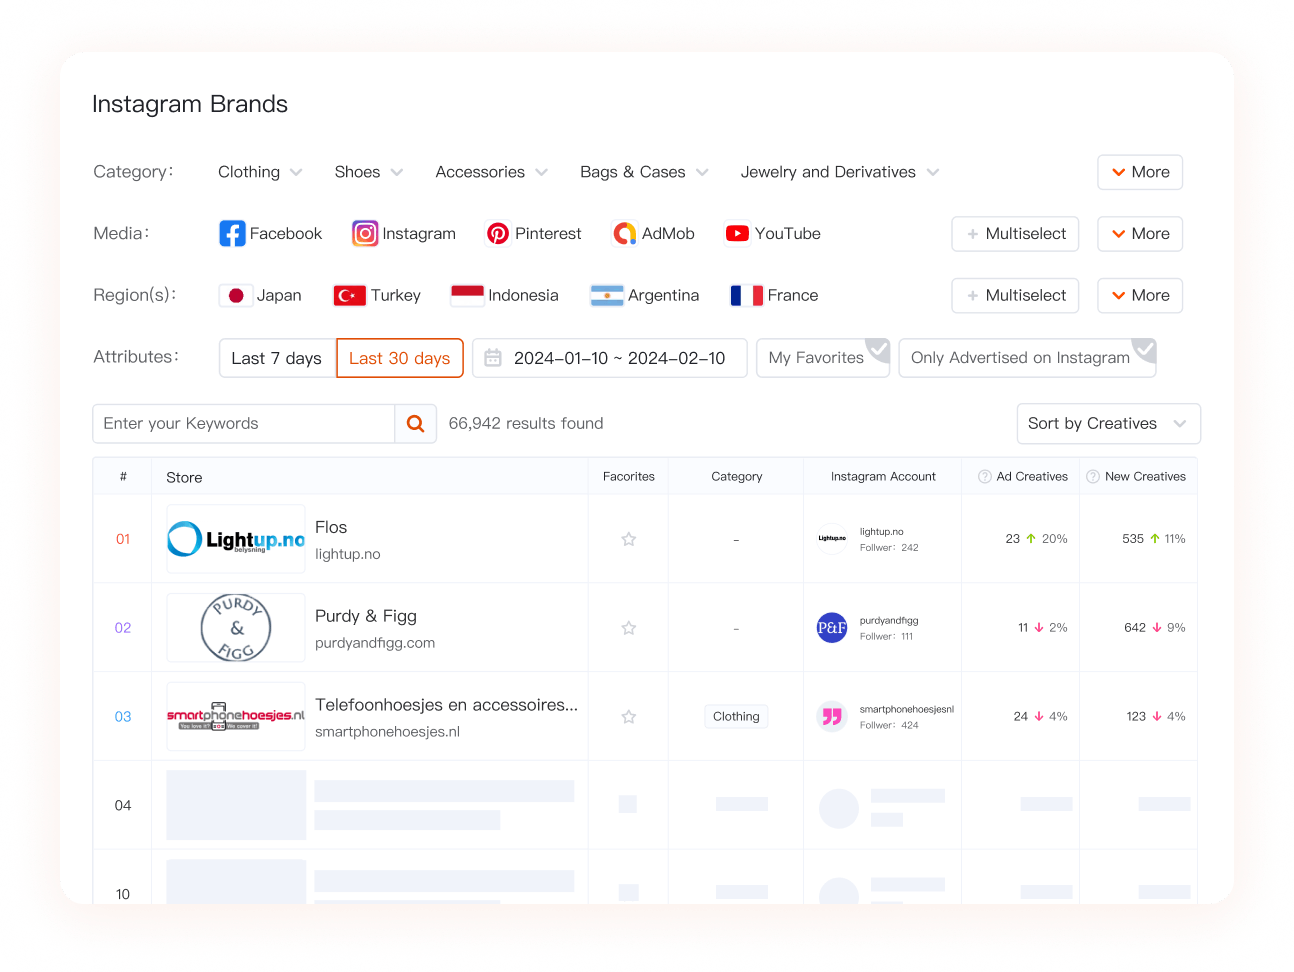Click the Media row Multiselect button
The image size is (1294, 972).
[1015, 234]
